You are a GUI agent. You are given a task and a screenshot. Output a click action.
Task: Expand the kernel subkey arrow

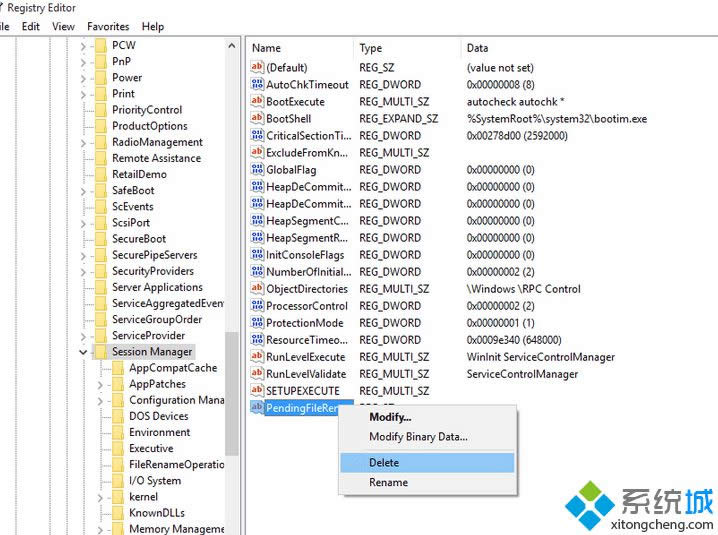click(100, 497)
